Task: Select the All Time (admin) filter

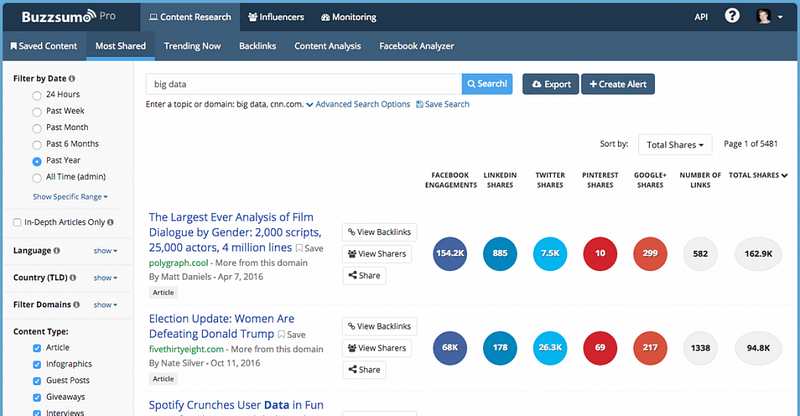Action: click(x=37, y=178)
